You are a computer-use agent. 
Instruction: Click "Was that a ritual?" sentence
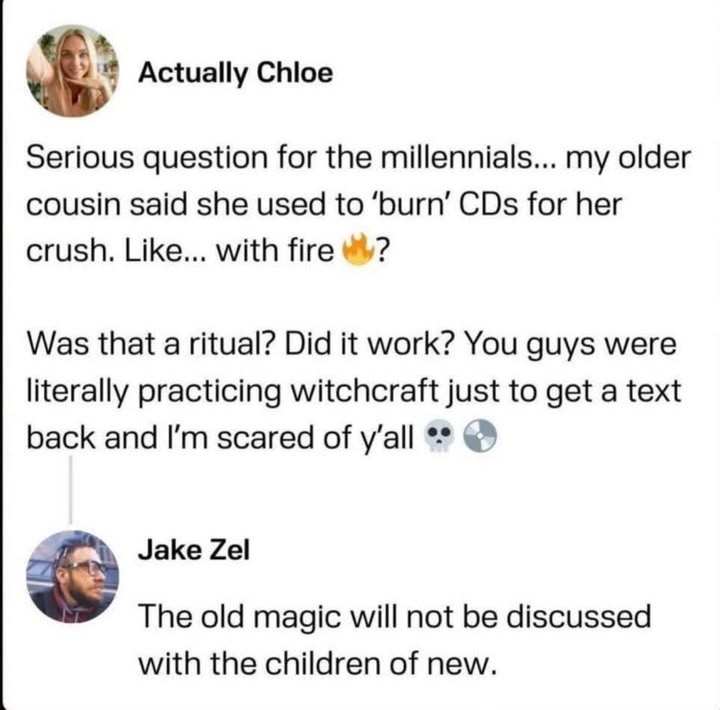coord(150,345)
